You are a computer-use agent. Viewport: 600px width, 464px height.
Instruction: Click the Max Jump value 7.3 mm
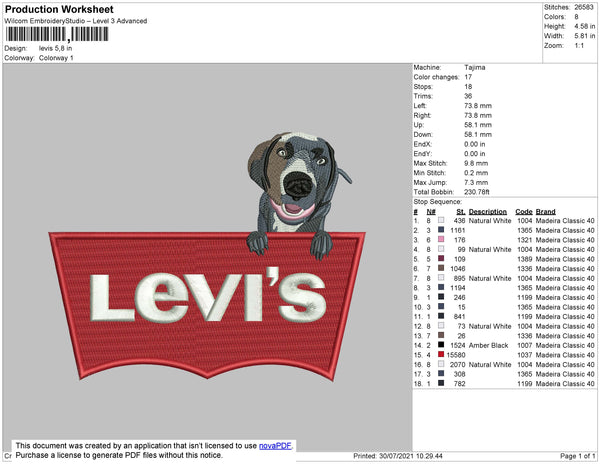coord(476,182)
